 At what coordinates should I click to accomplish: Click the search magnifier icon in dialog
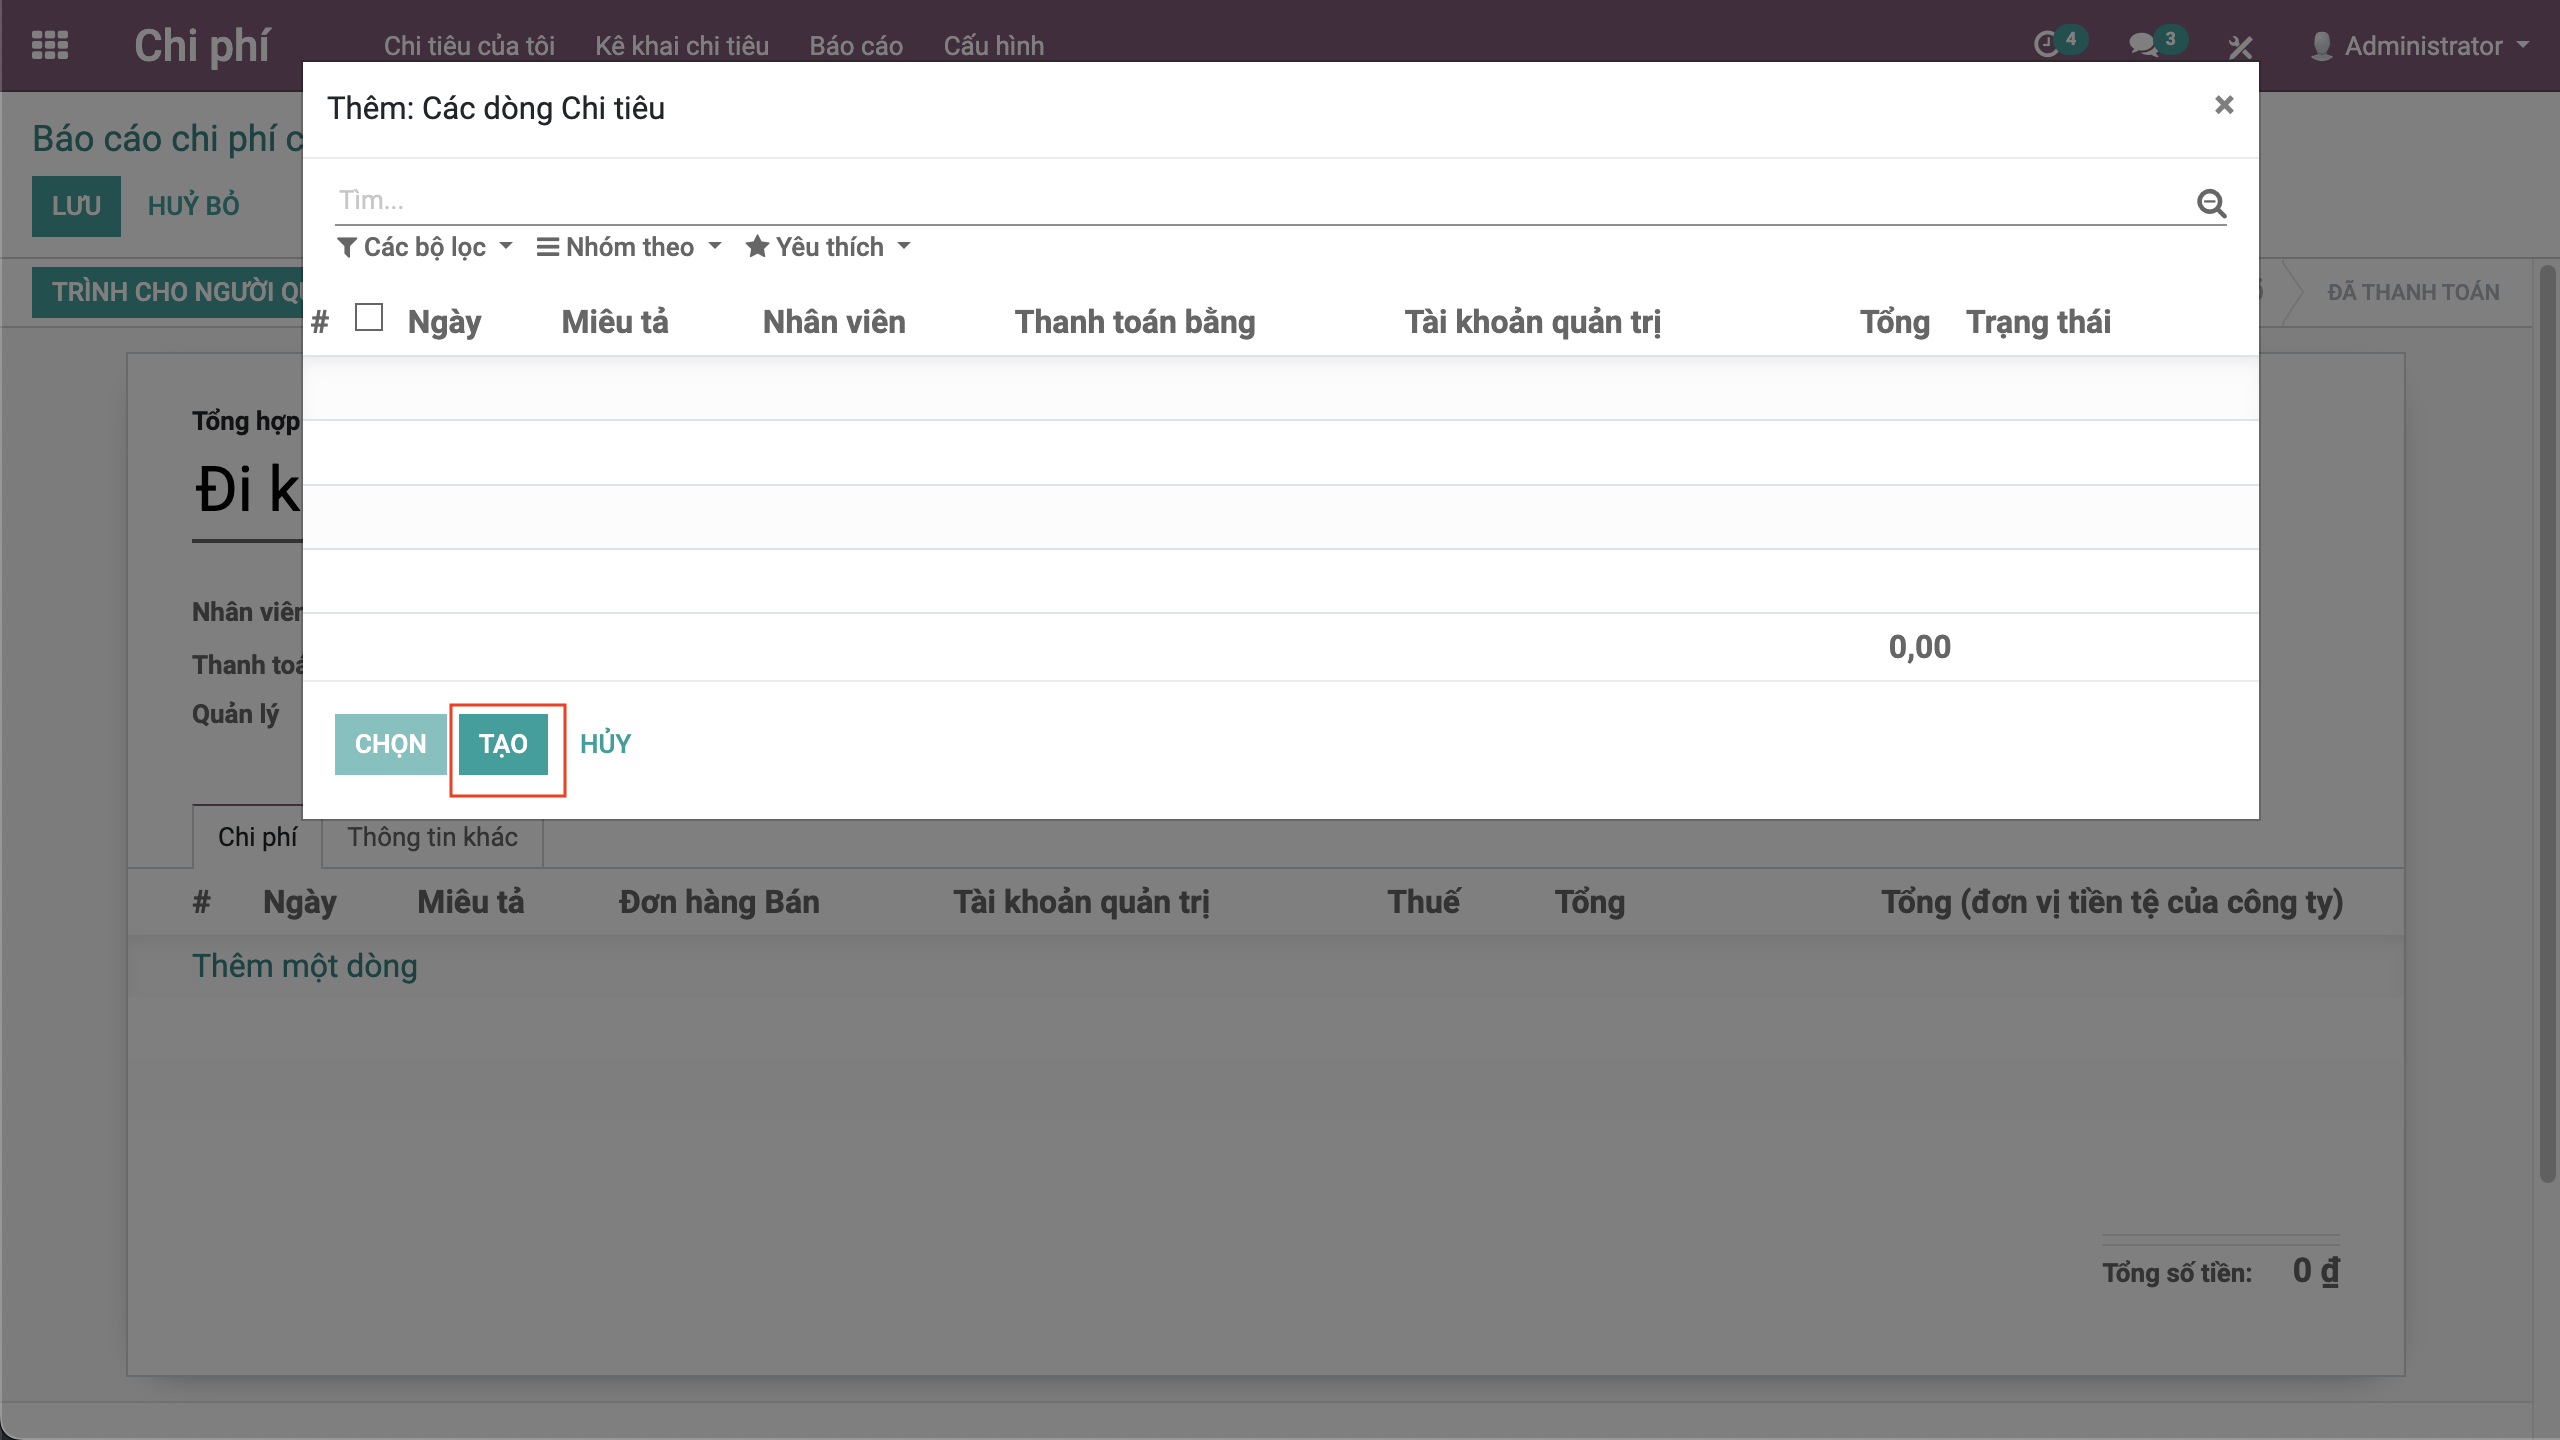[x=2210, y=204]
